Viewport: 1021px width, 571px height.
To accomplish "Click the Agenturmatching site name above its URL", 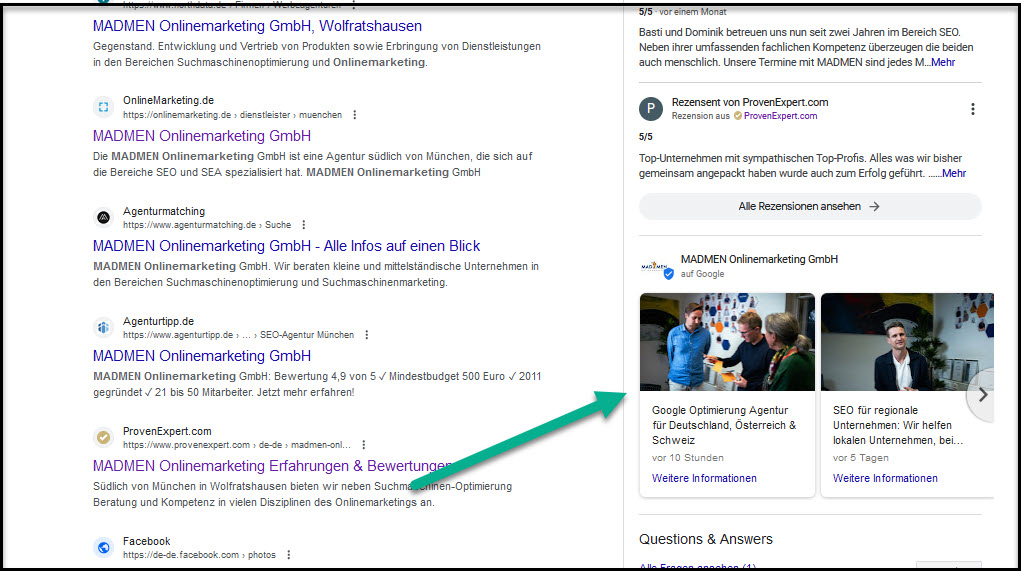I will point(163,211).
